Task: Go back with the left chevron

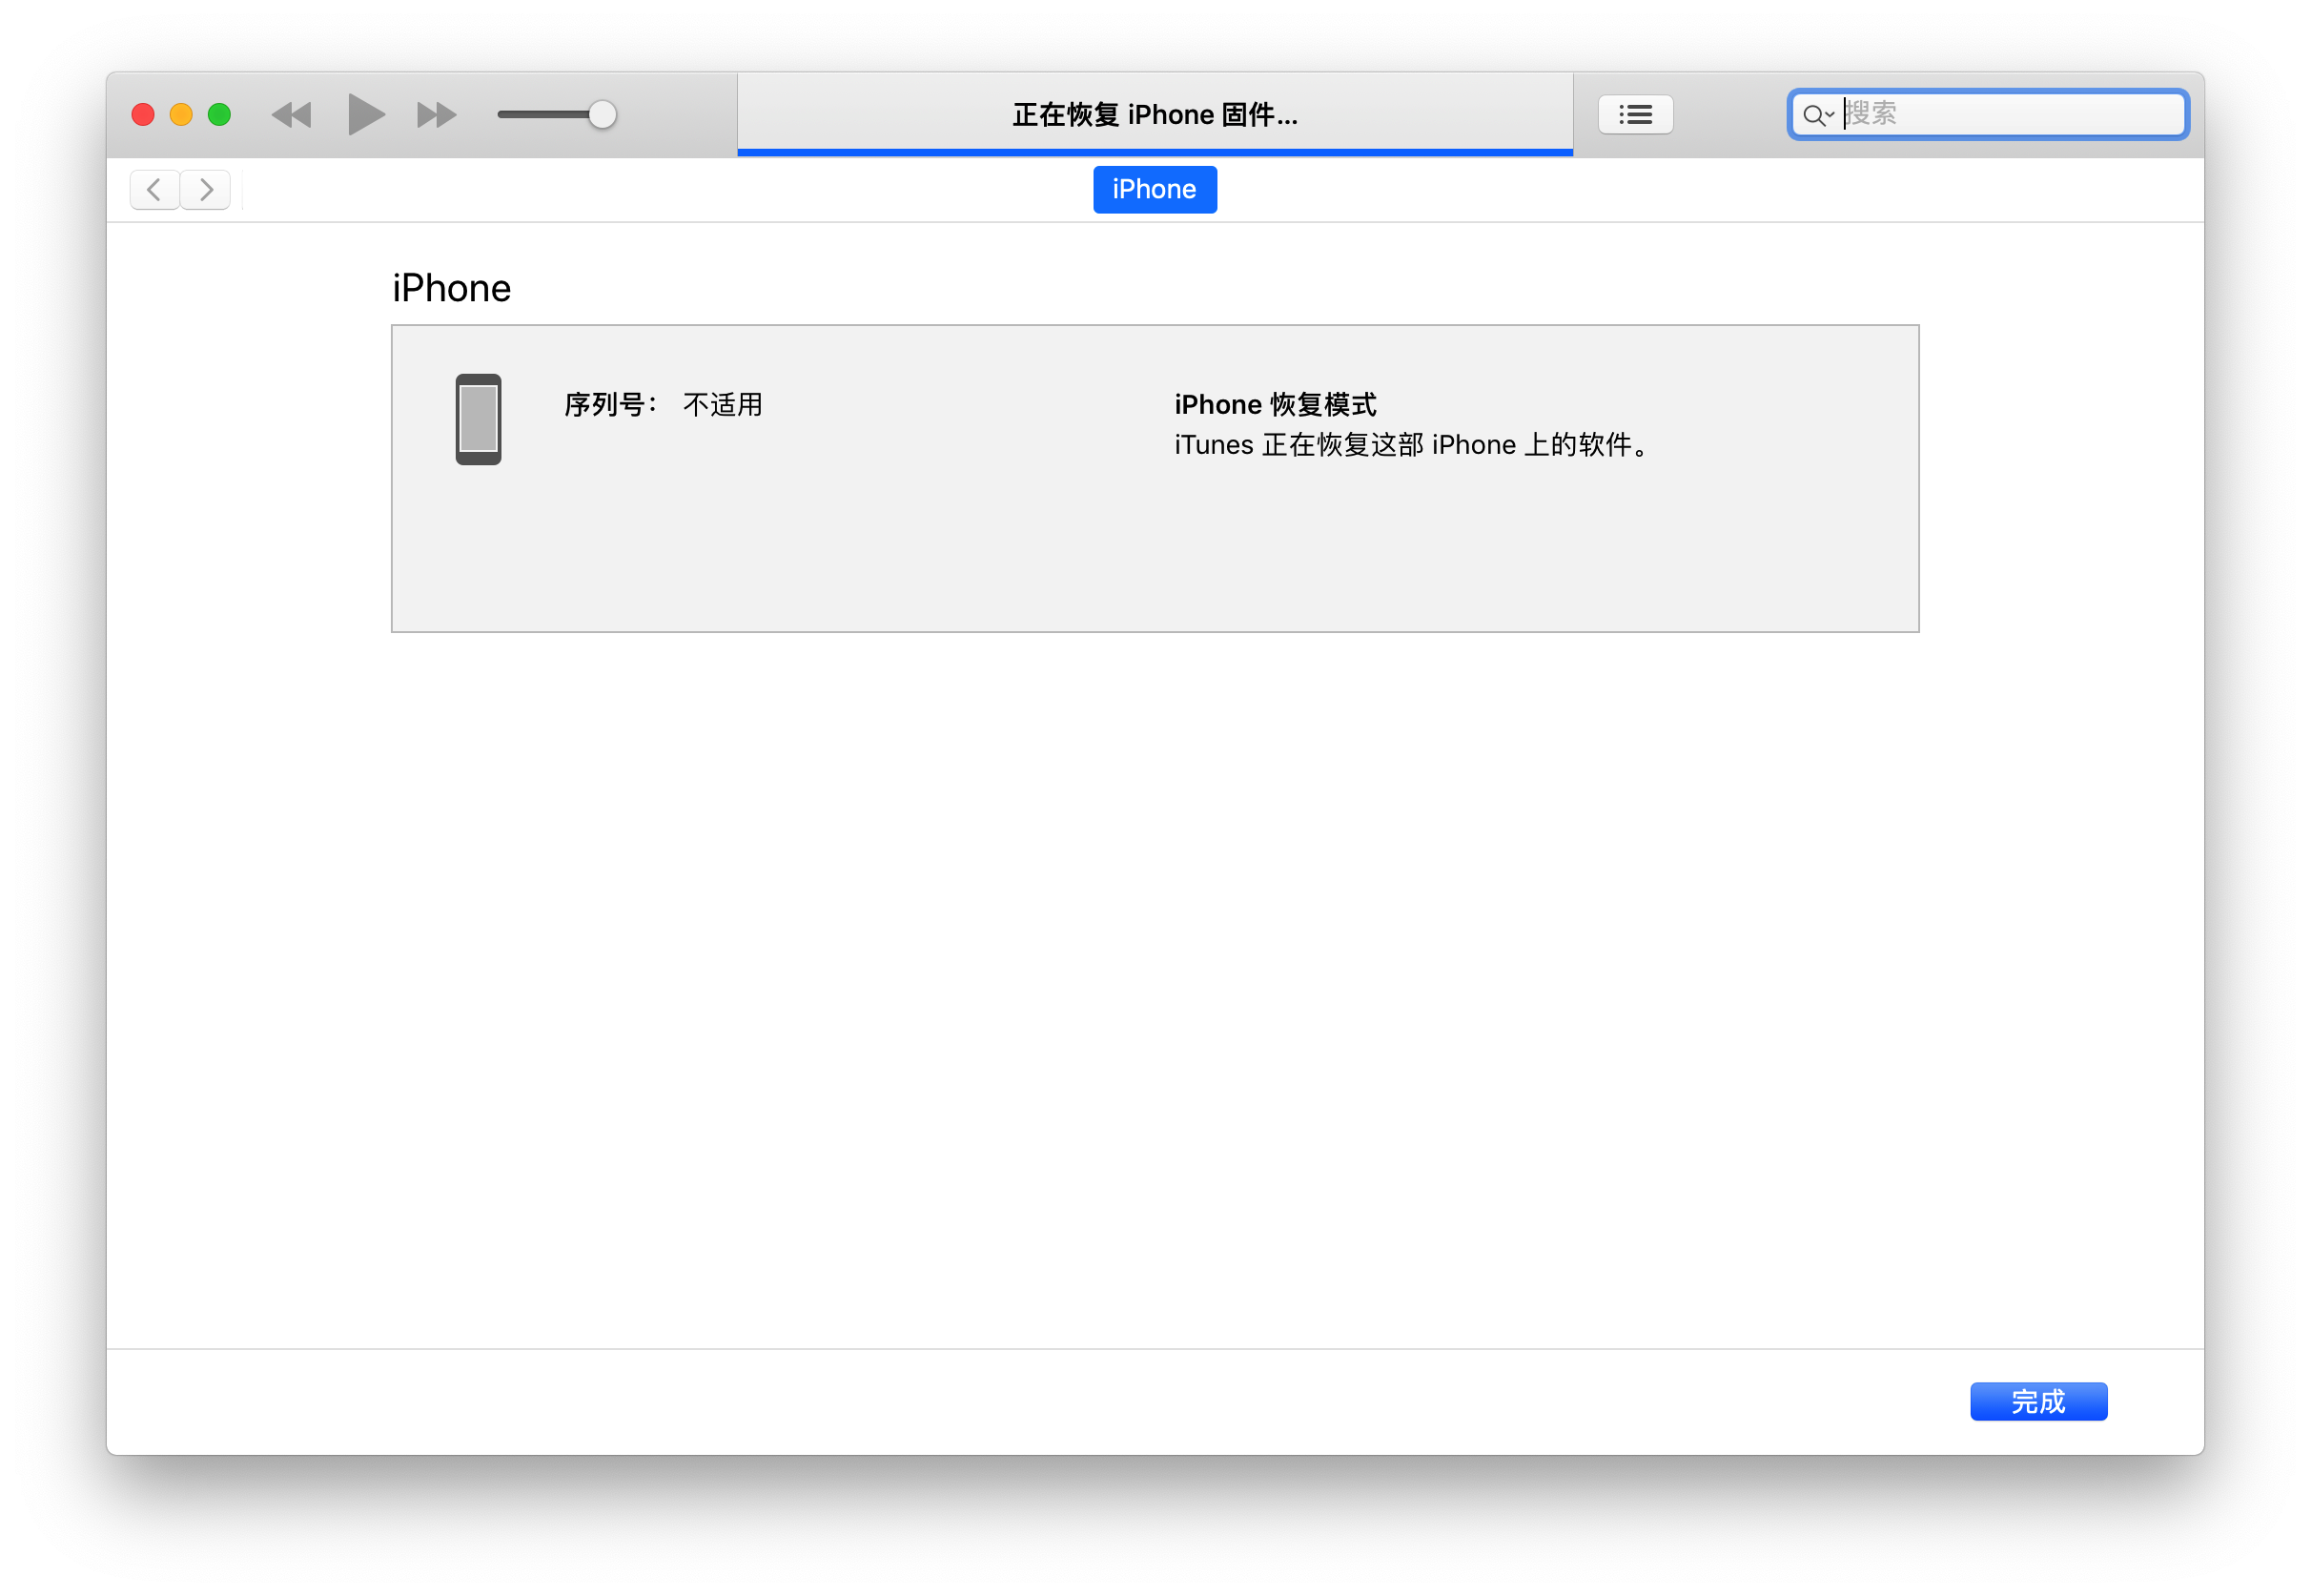Action: click(154, 189)
